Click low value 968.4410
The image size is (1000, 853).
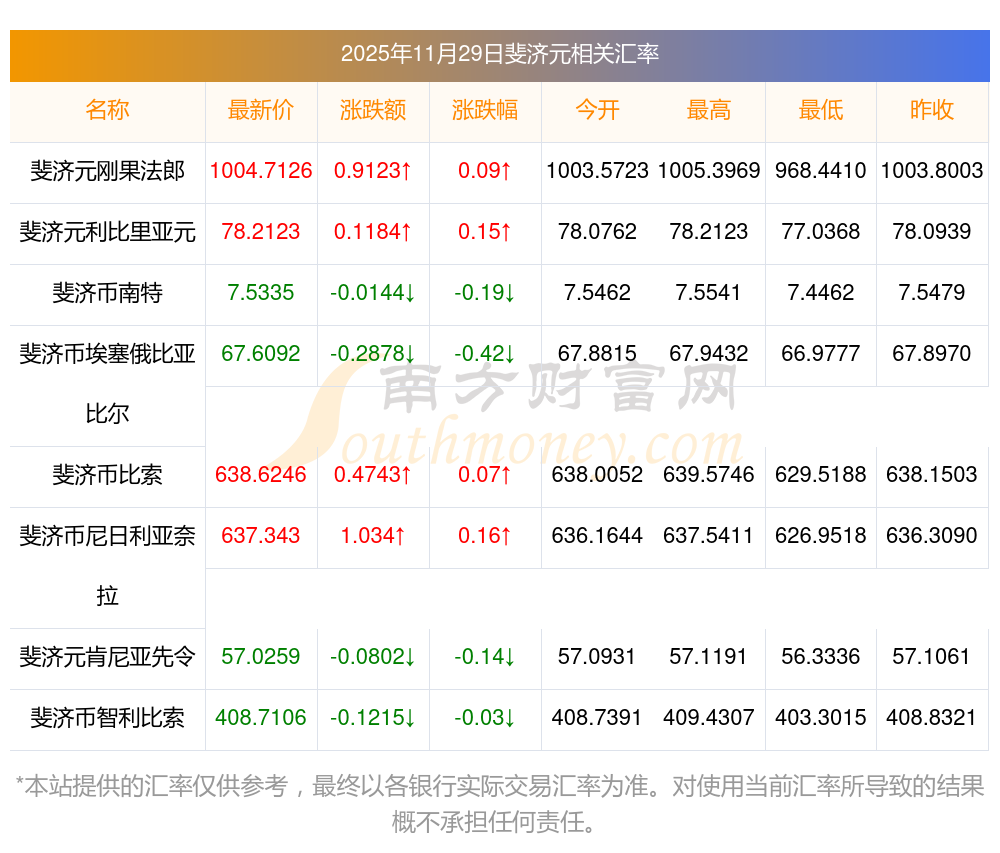(x=821, y=171)
